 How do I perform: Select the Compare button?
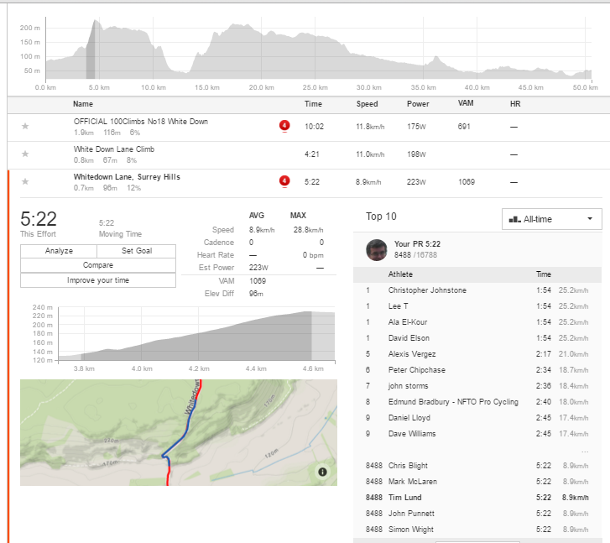[97, 266]
